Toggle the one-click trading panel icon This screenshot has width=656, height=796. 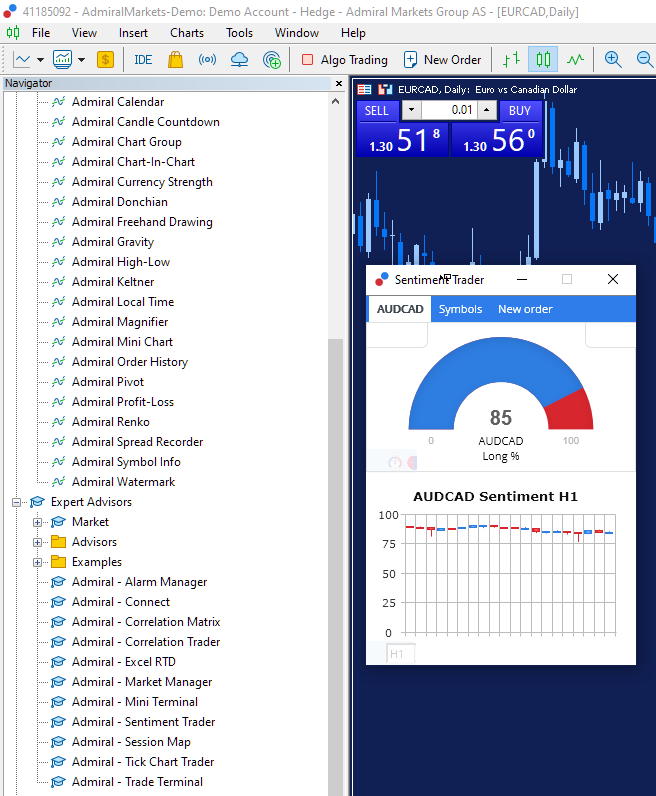coord(364,90)
